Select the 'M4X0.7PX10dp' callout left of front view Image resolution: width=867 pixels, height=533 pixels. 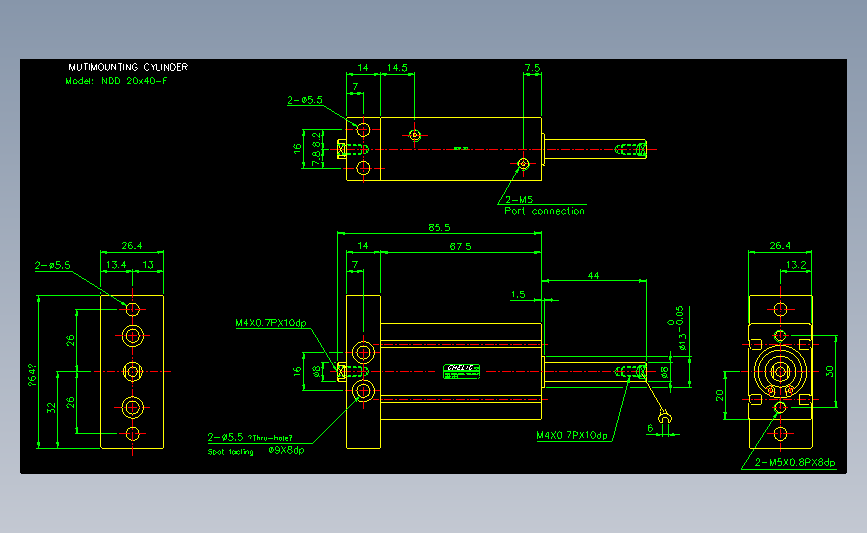tap(270, 323)
